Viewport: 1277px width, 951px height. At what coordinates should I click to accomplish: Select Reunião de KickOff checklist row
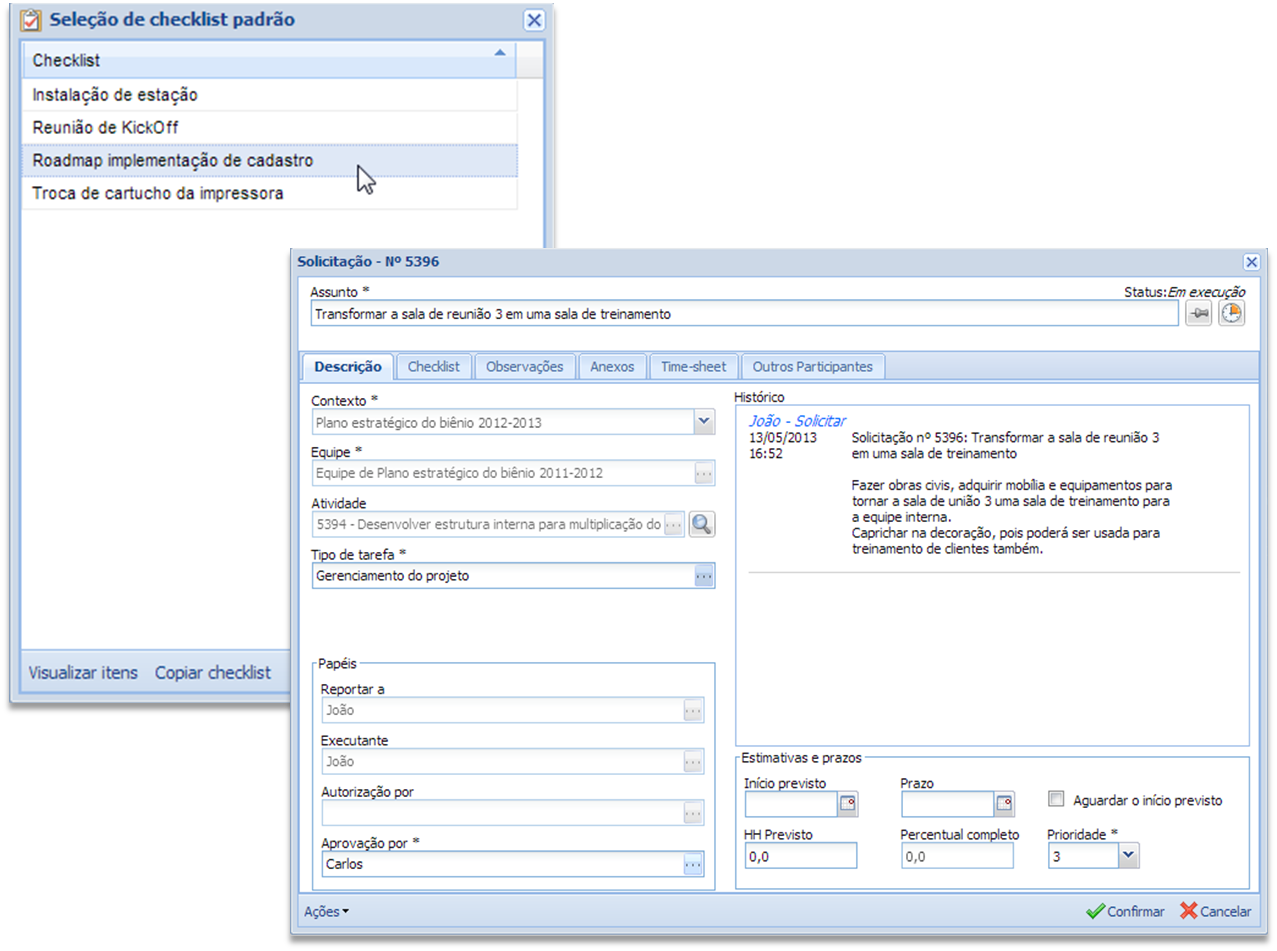pyautogui.click(x=105, y=128)
